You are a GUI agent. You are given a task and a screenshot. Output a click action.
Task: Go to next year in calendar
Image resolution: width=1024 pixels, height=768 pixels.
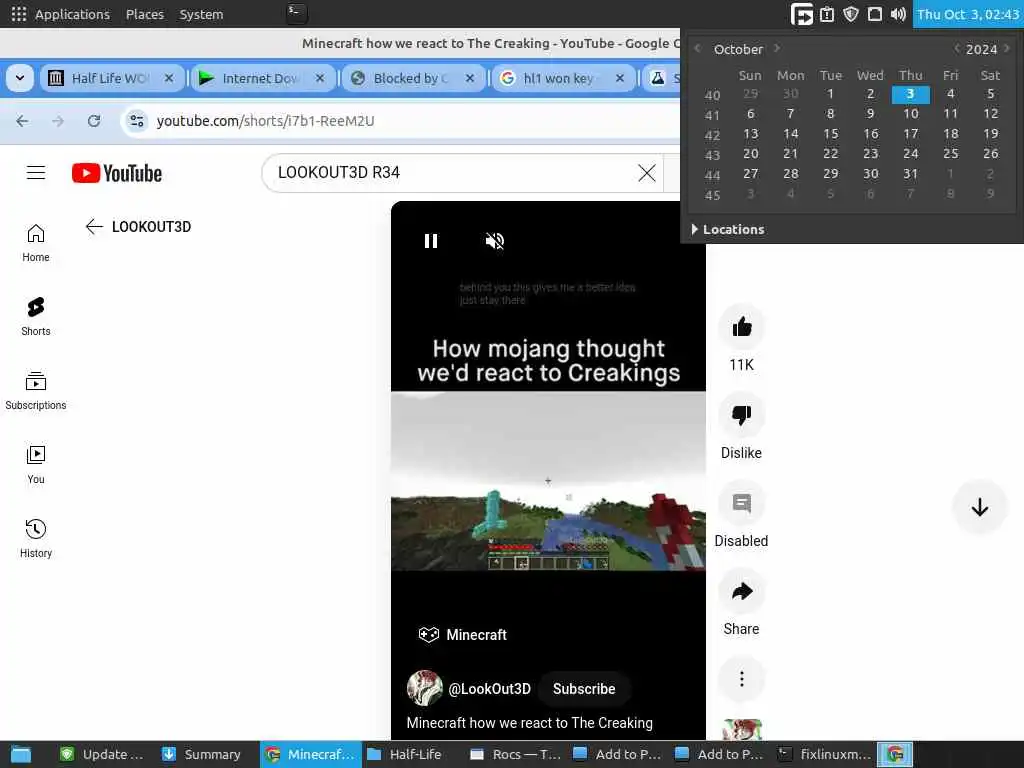pyautogui.click(x=1007, y=48)
